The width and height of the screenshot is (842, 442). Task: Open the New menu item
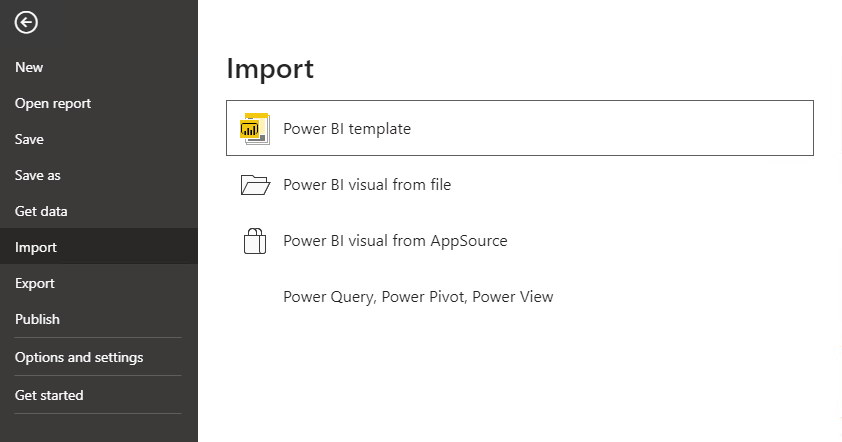(29, 67)
